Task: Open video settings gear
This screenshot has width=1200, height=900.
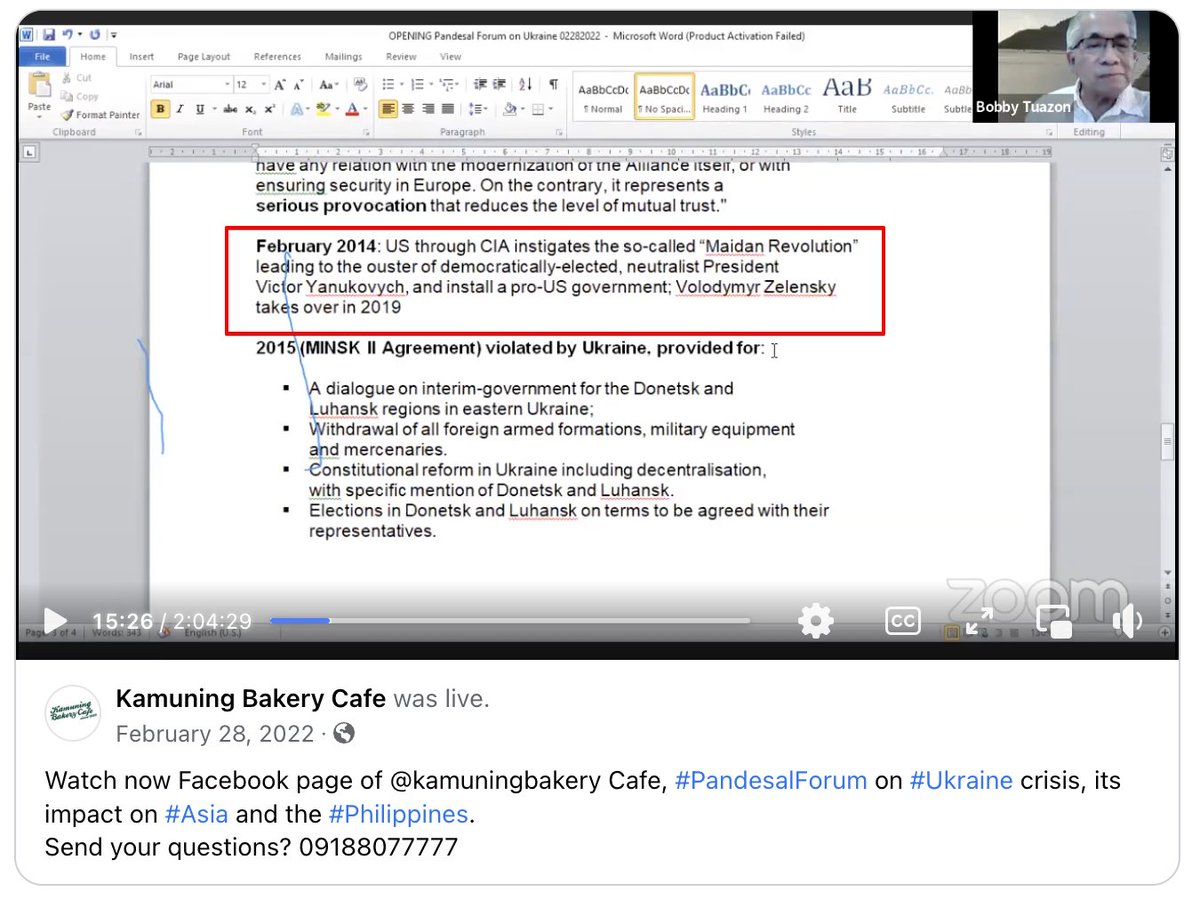Action: coord(816,621)
